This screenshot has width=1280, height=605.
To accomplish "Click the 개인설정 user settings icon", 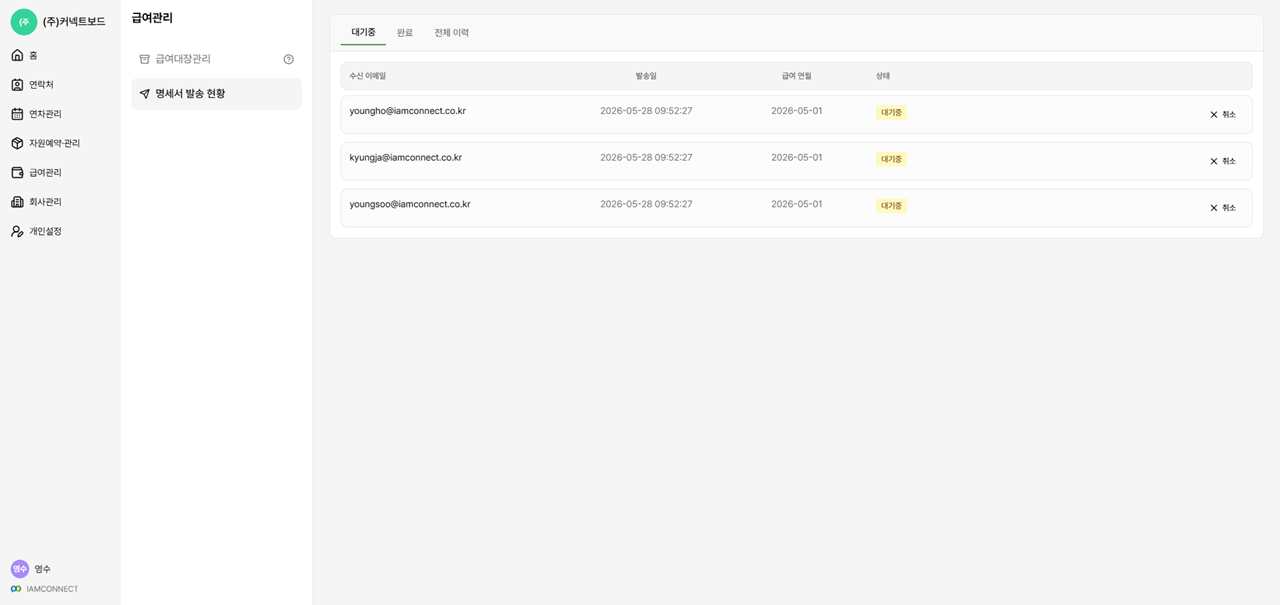I will [17, 231].
